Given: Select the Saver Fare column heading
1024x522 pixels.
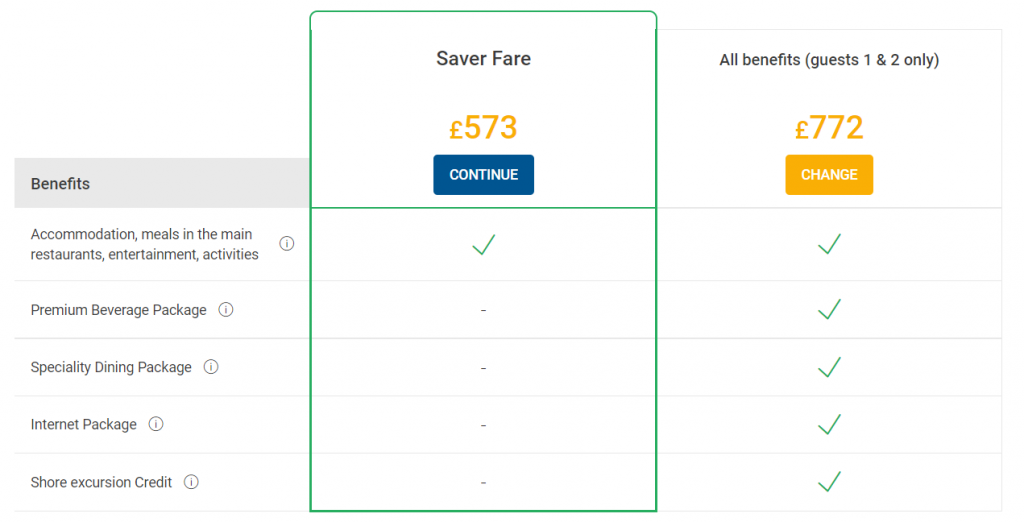Looking at the screenshot, I should (x=483, y=59).
